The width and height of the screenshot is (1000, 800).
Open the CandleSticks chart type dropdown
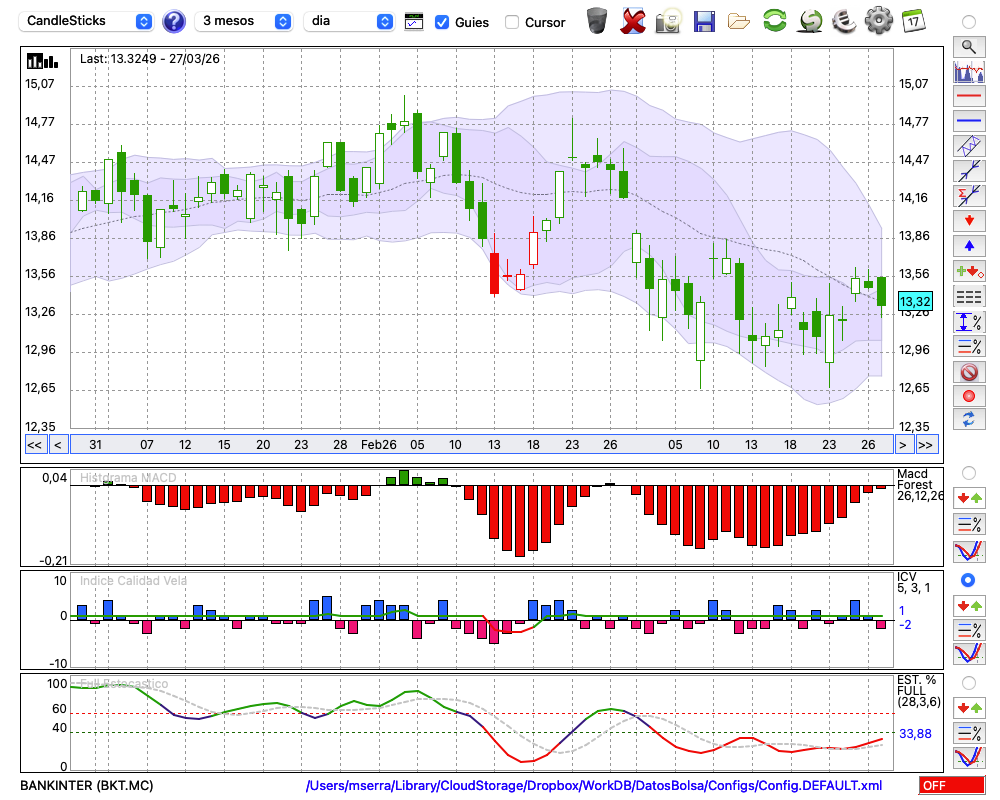pos(85,21)
